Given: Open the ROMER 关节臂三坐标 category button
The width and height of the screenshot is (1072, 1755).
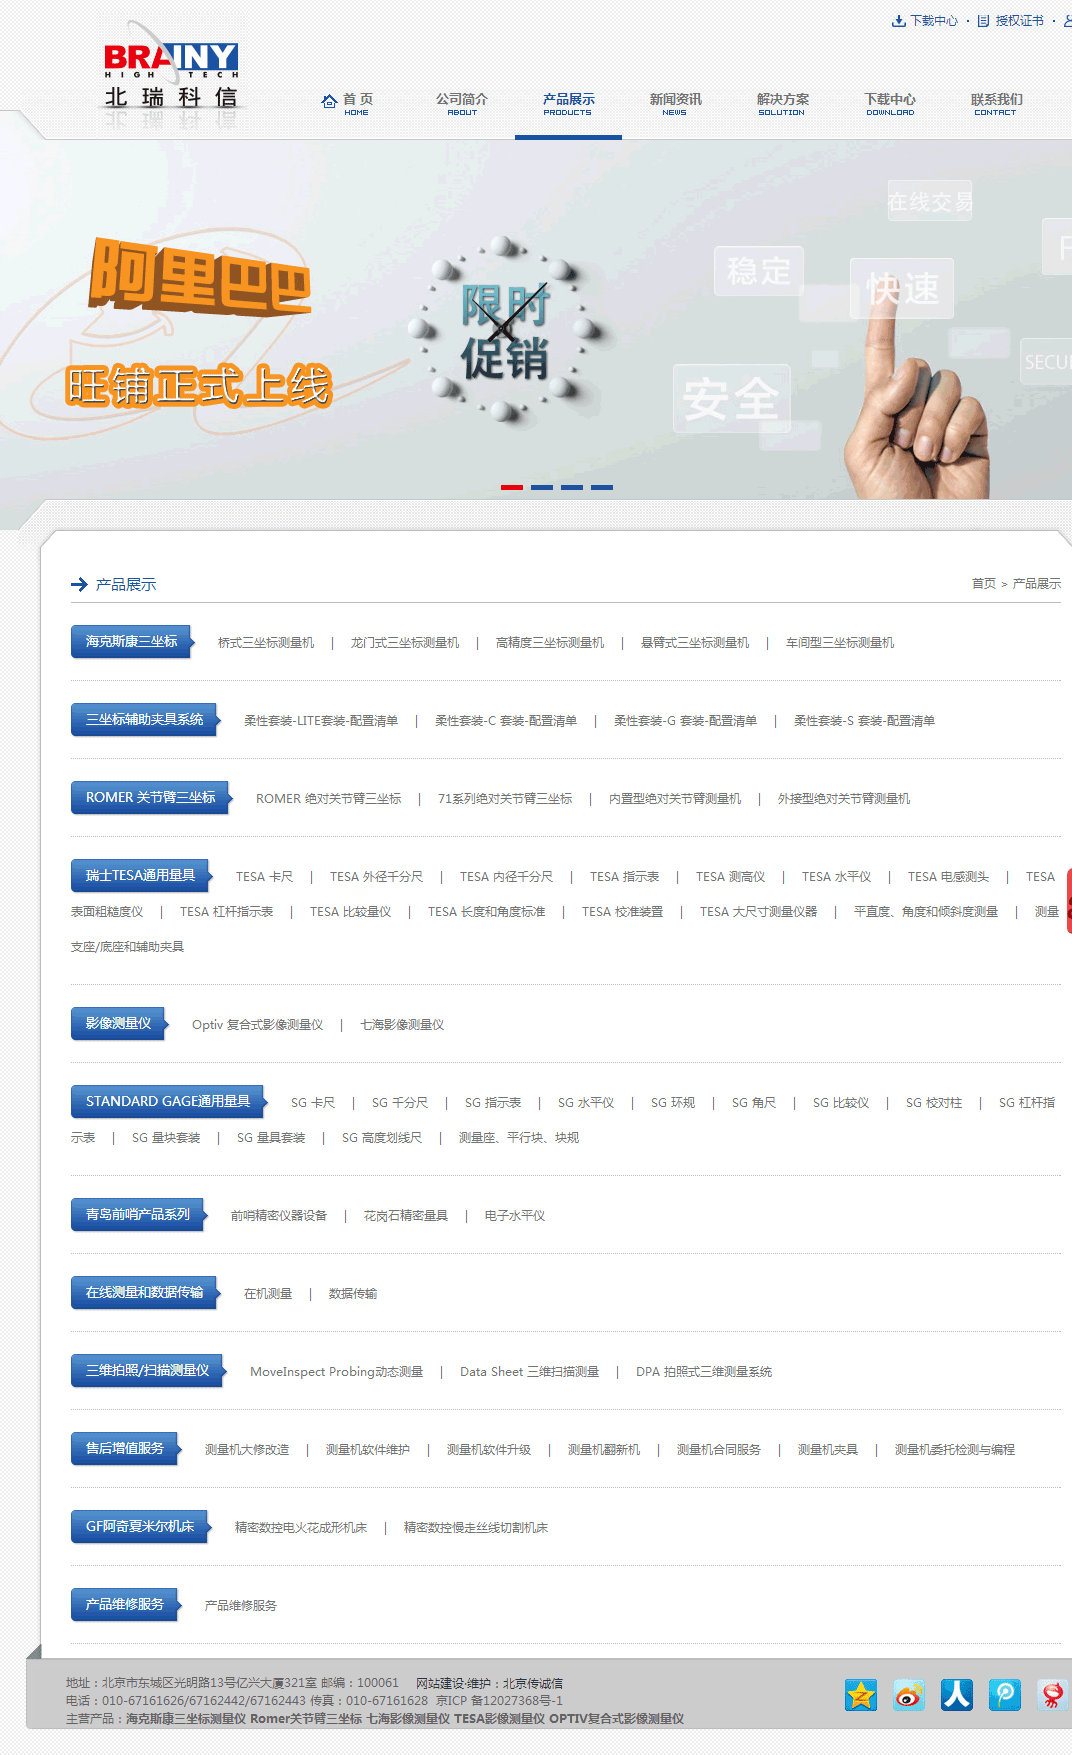Looking at the screenshot, I should 150,798.
